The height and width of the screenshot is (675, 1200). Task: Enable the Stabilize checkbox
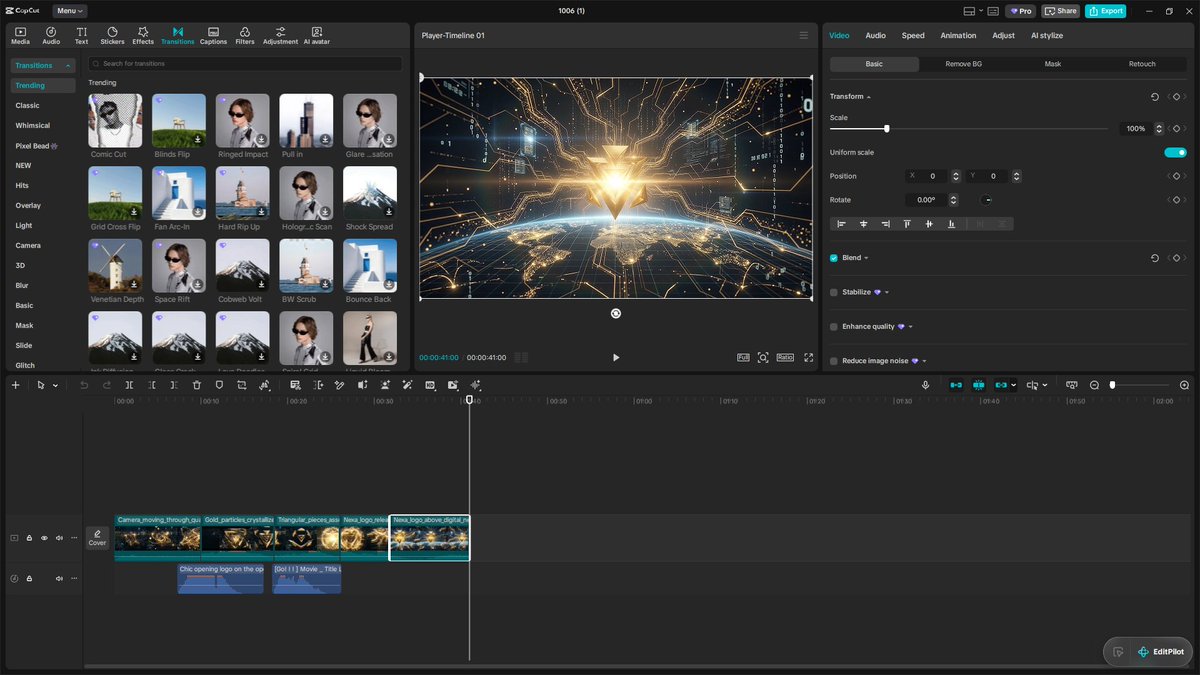[834, 292]
